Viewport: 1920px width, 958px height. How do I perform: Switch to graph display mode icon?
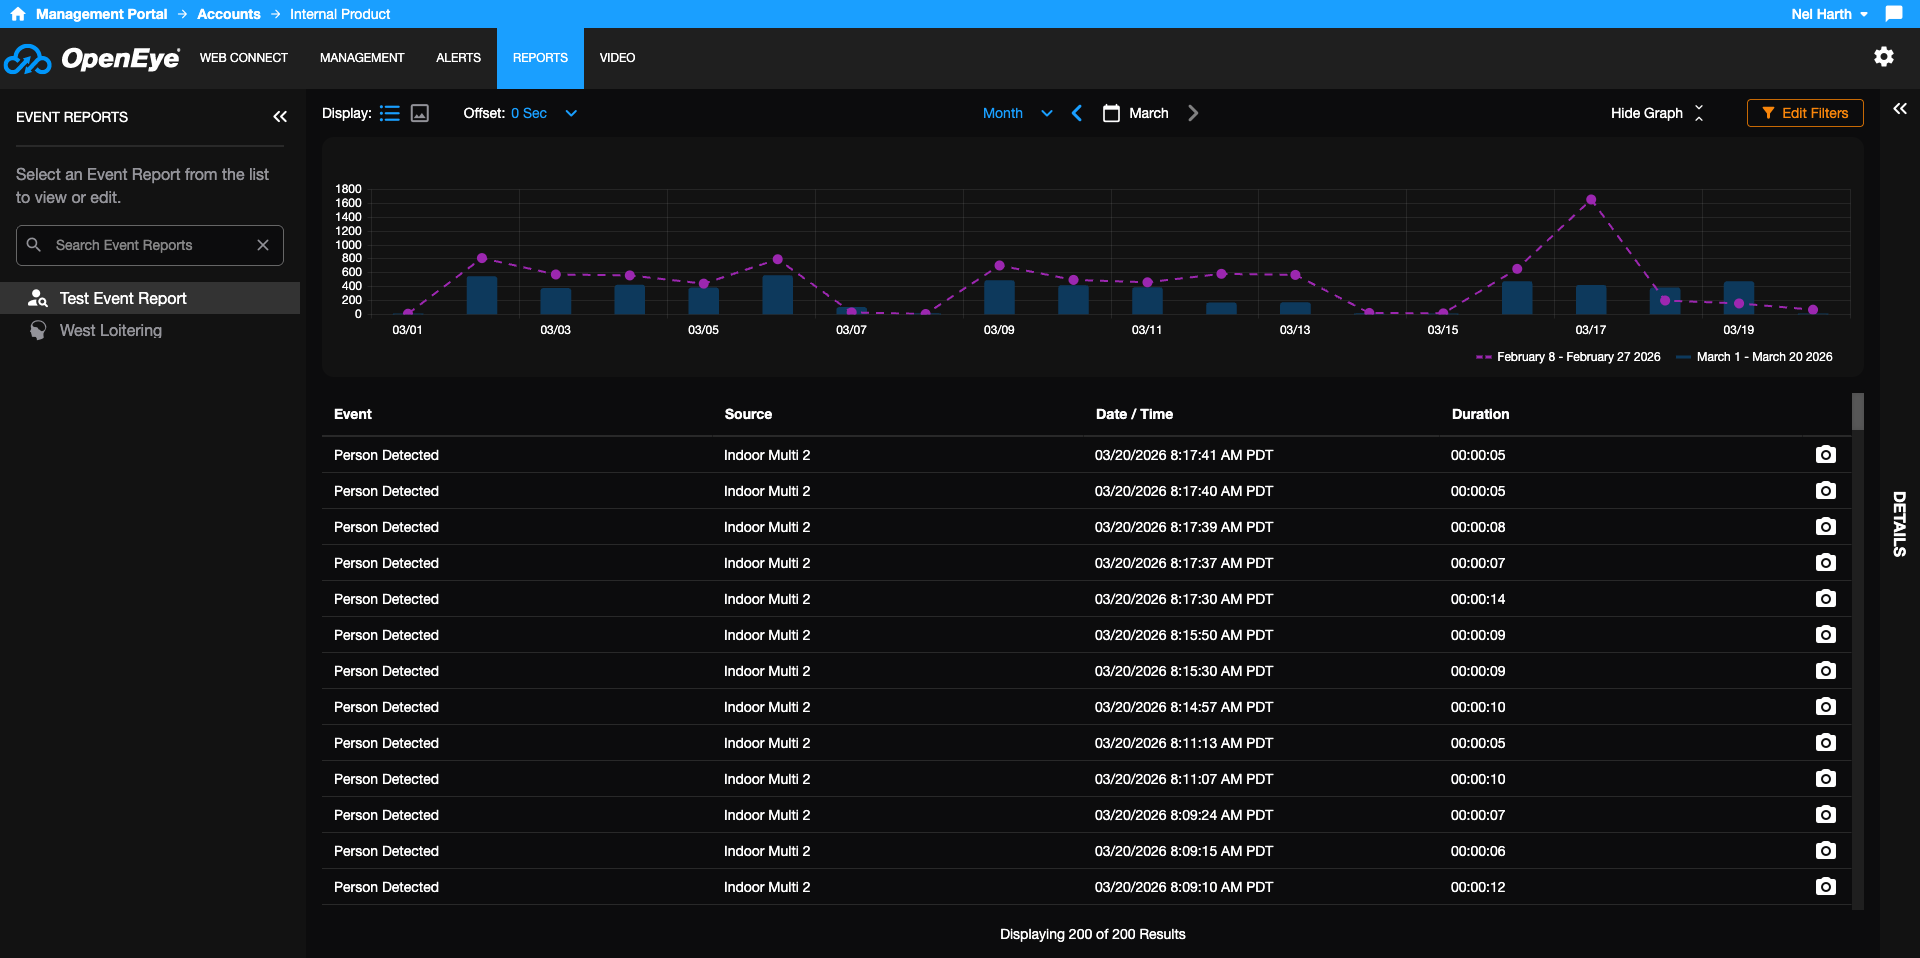(x=419, y=113)
